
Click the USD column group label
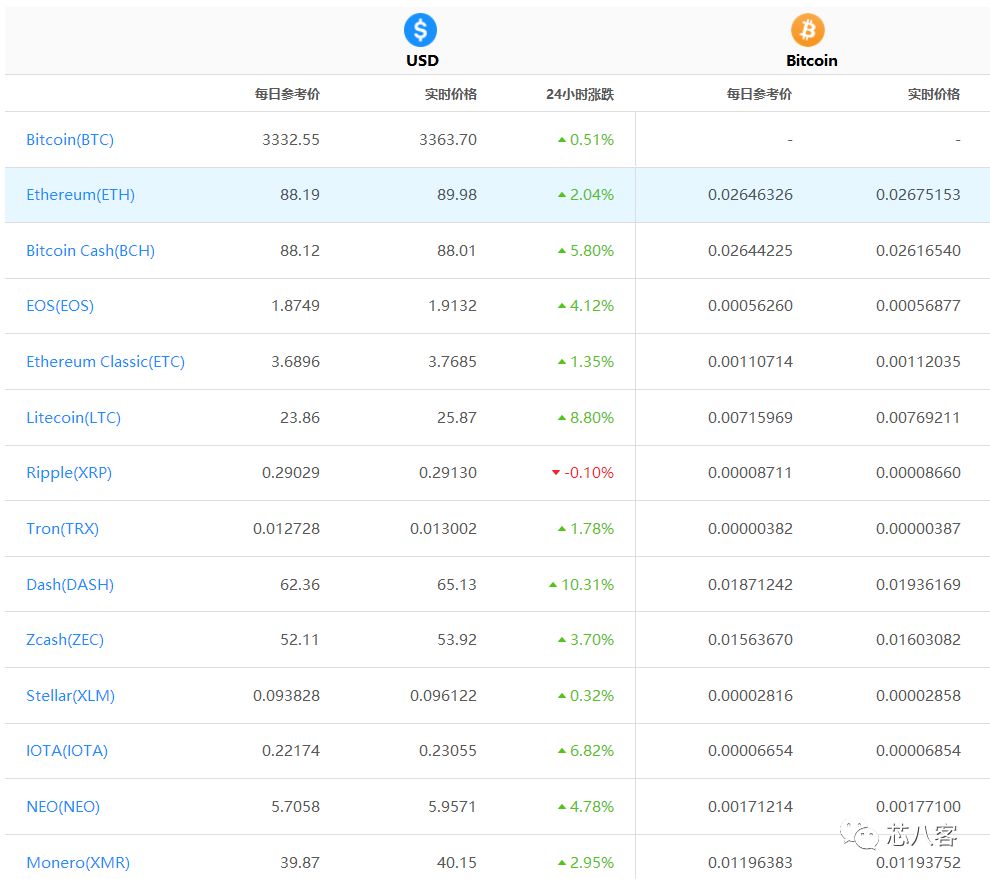pos(422,61)
